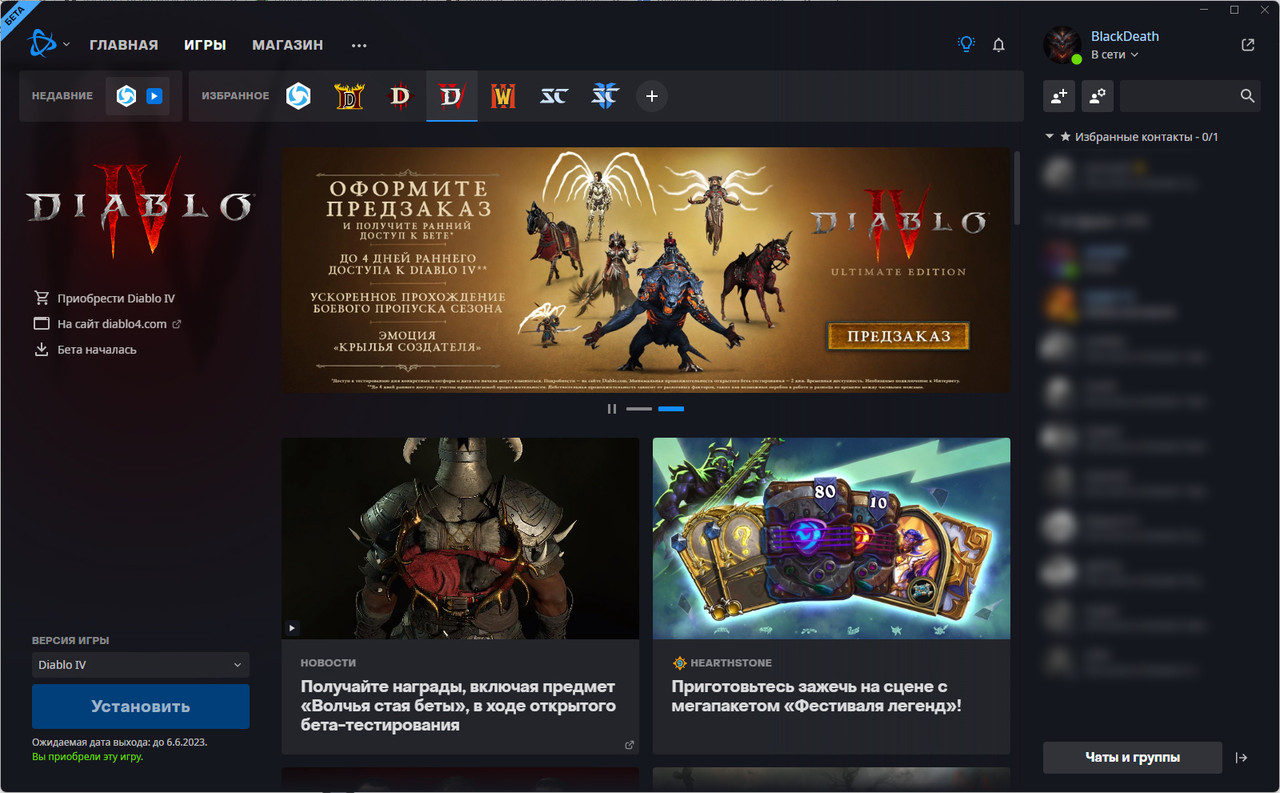Image resolution: width=1280 pixels, height=793 pixels.
Task: Click the Diablo IV Ultimate Edition banner
Action: 646,270
